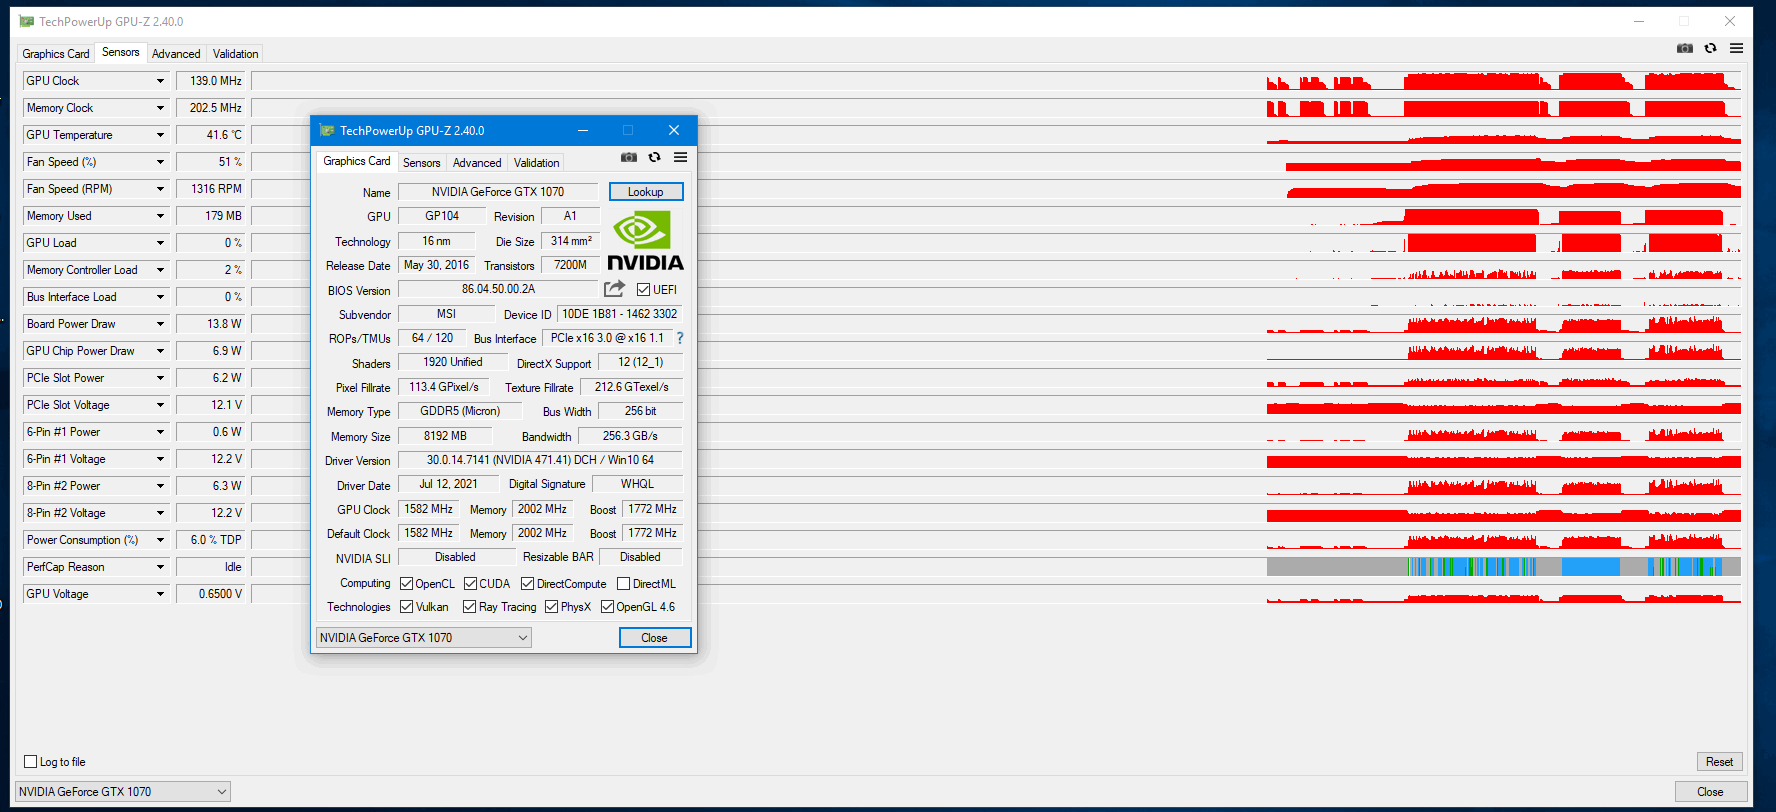Toggle the Vulkan checkbox

pyautogui.click(x=406, y=607)
